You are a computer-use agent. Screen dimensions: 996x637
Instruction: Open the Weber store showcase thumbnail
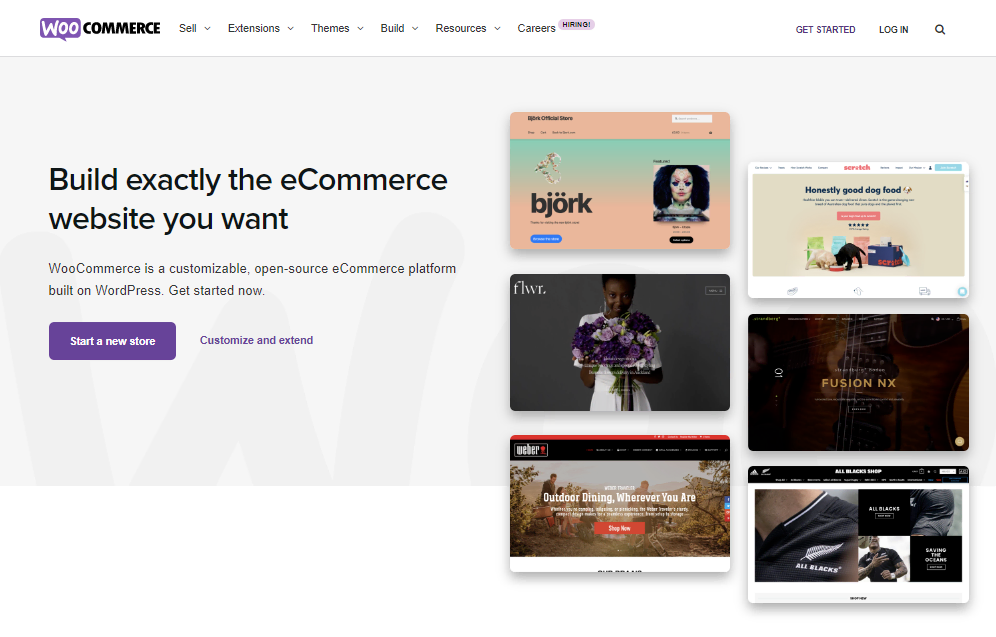tap(620, 504)
